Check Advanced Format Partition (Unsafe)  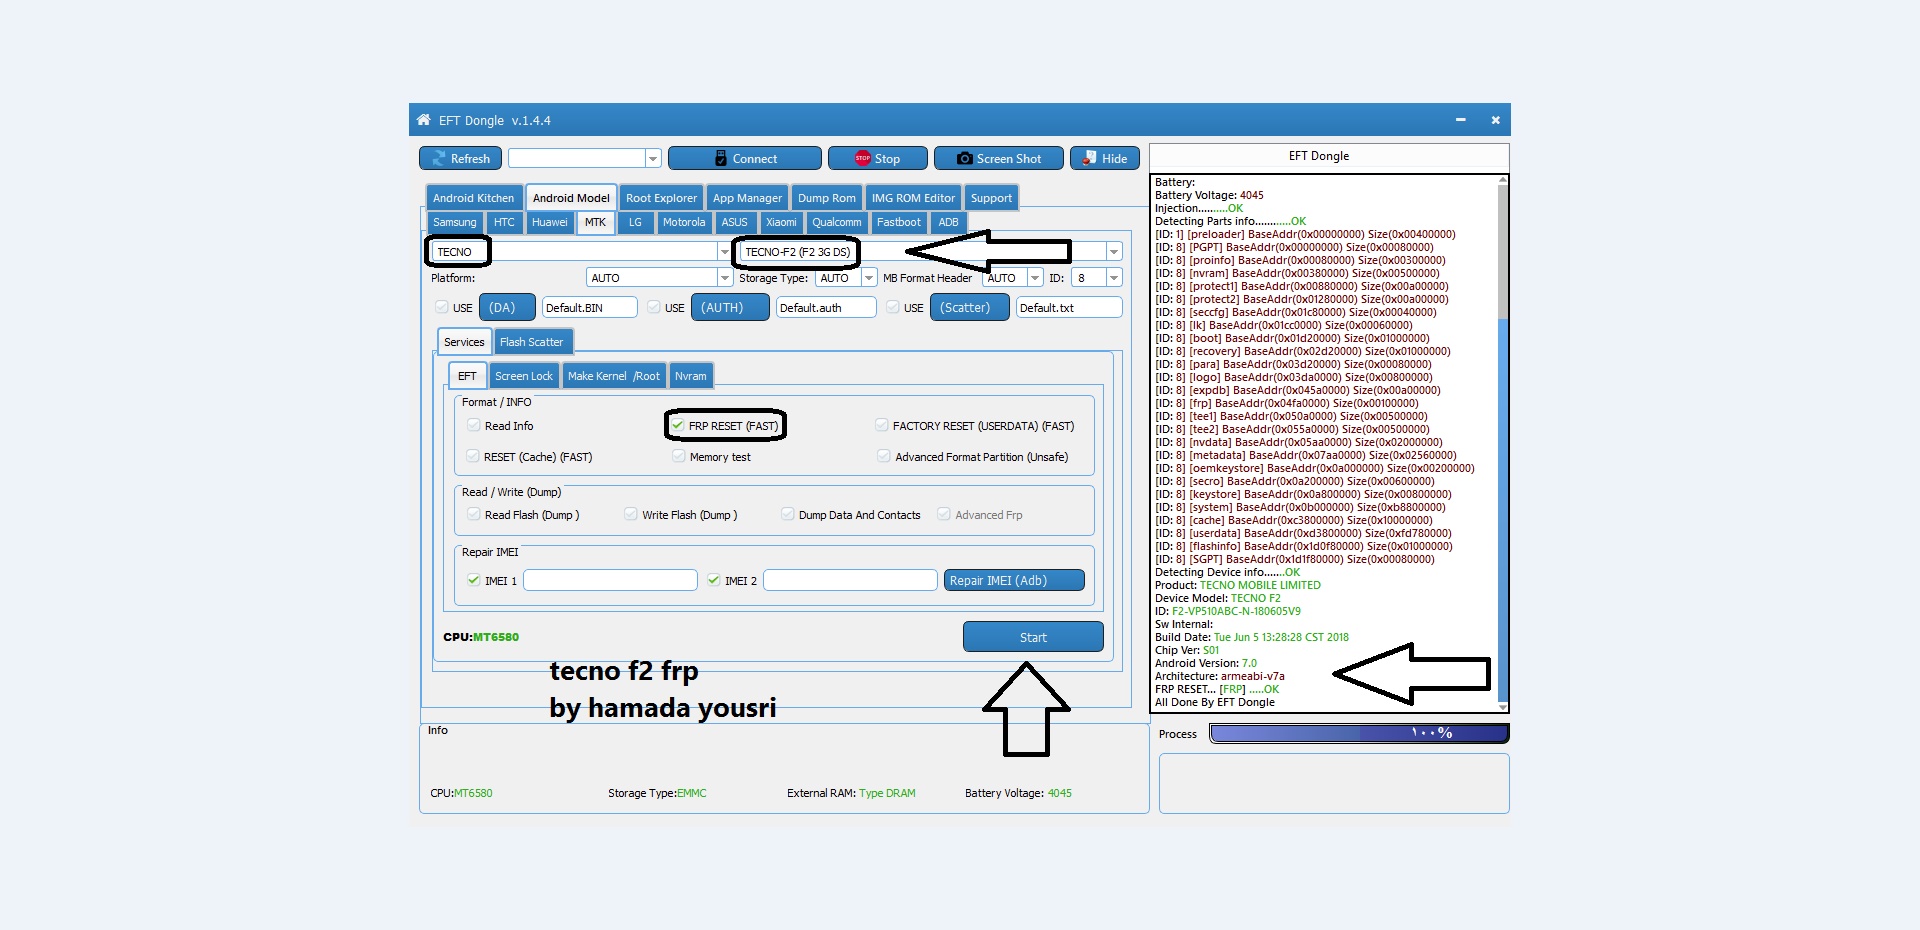(884, 456)
